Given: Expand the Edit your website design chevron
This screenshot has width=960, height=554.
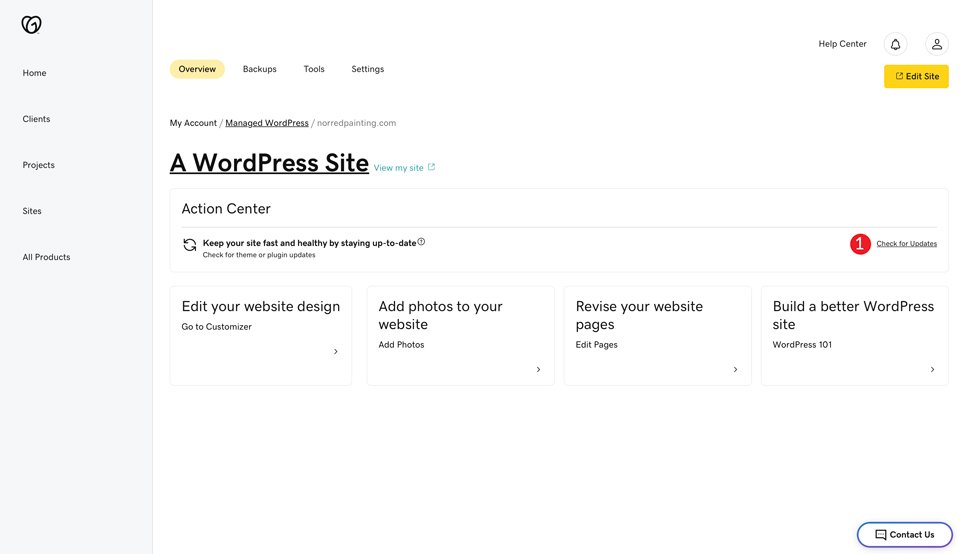Looking at the screenshot, I should (336, 351).
